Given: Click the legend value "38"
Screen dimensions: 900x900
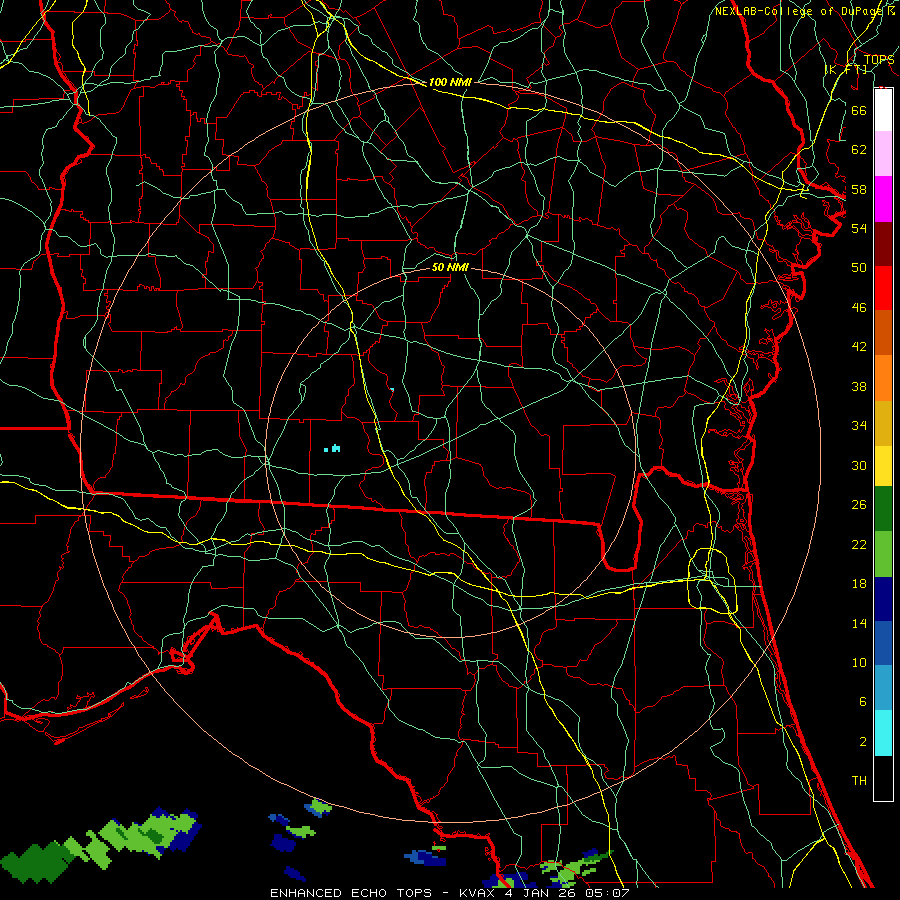Looking at the screenshot, I should [859, 386].
